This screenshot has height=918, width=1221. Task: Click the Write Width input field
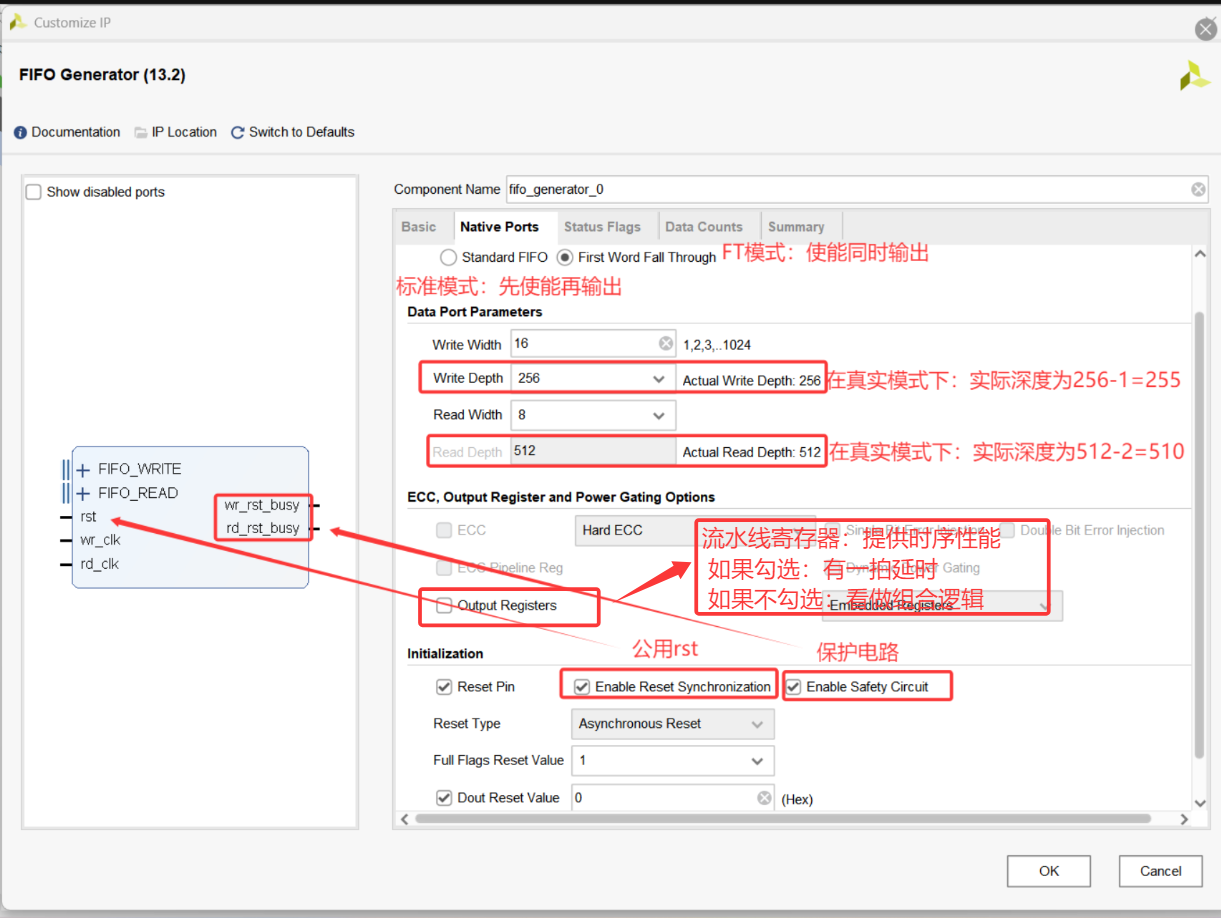[x=593, y=343]
